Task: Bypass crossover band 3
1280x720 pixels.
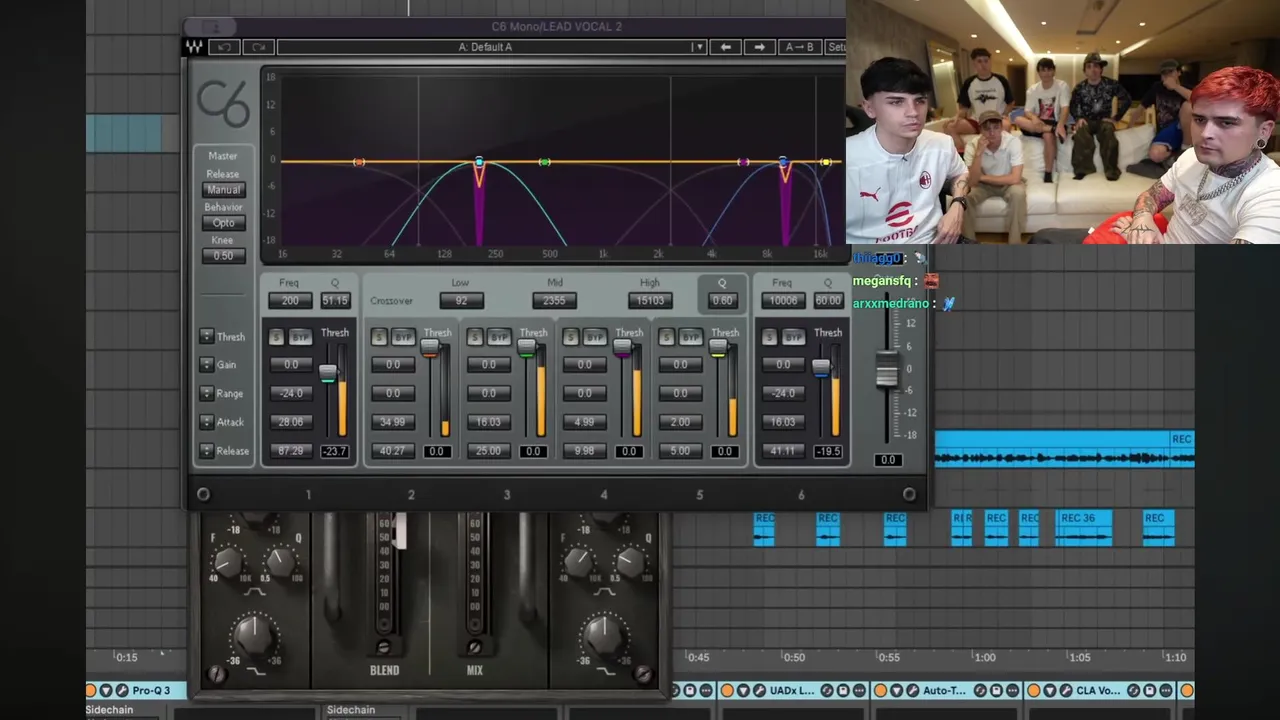Action: [x=499, y=338]
